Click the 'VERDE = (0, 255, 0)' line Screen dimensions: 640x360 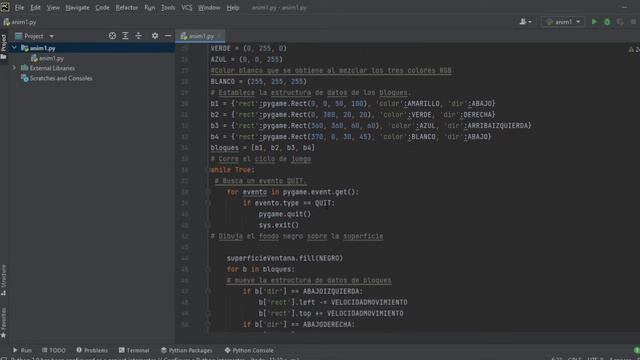pyautogui.click(x=248, y=49)
